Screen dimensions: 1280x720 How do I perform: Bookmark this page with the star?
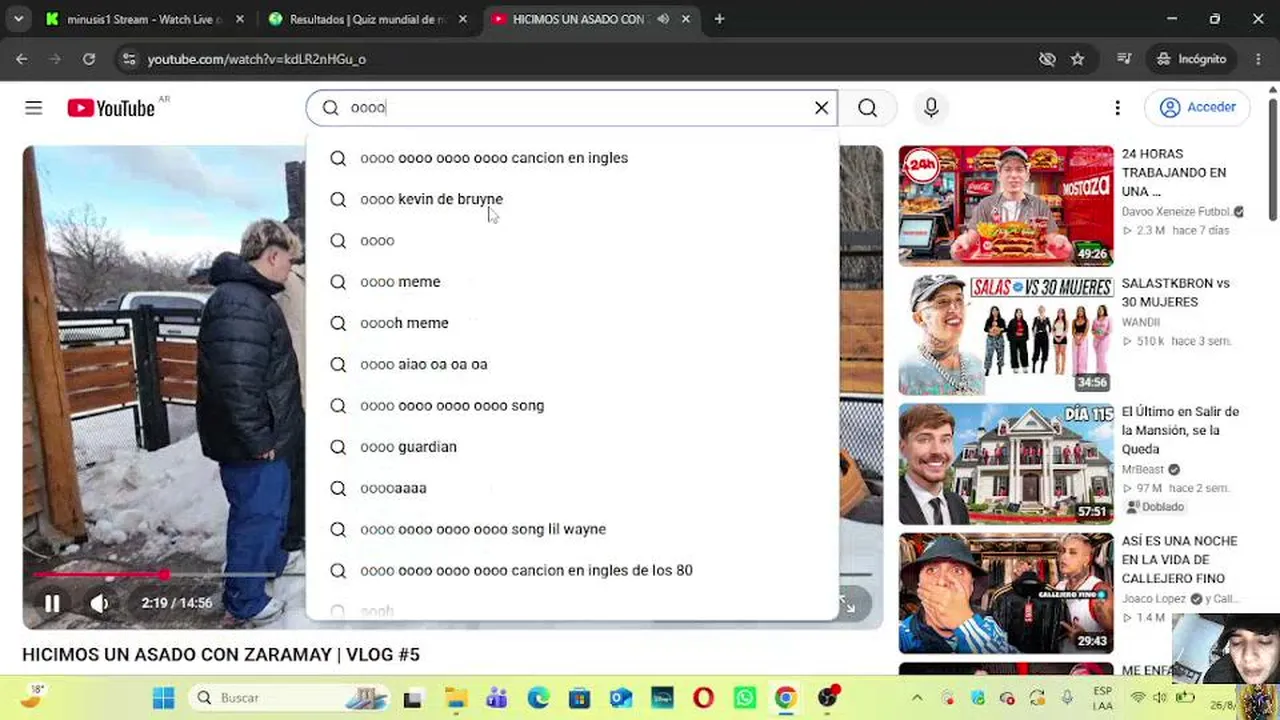click(x=1077, y=59)
